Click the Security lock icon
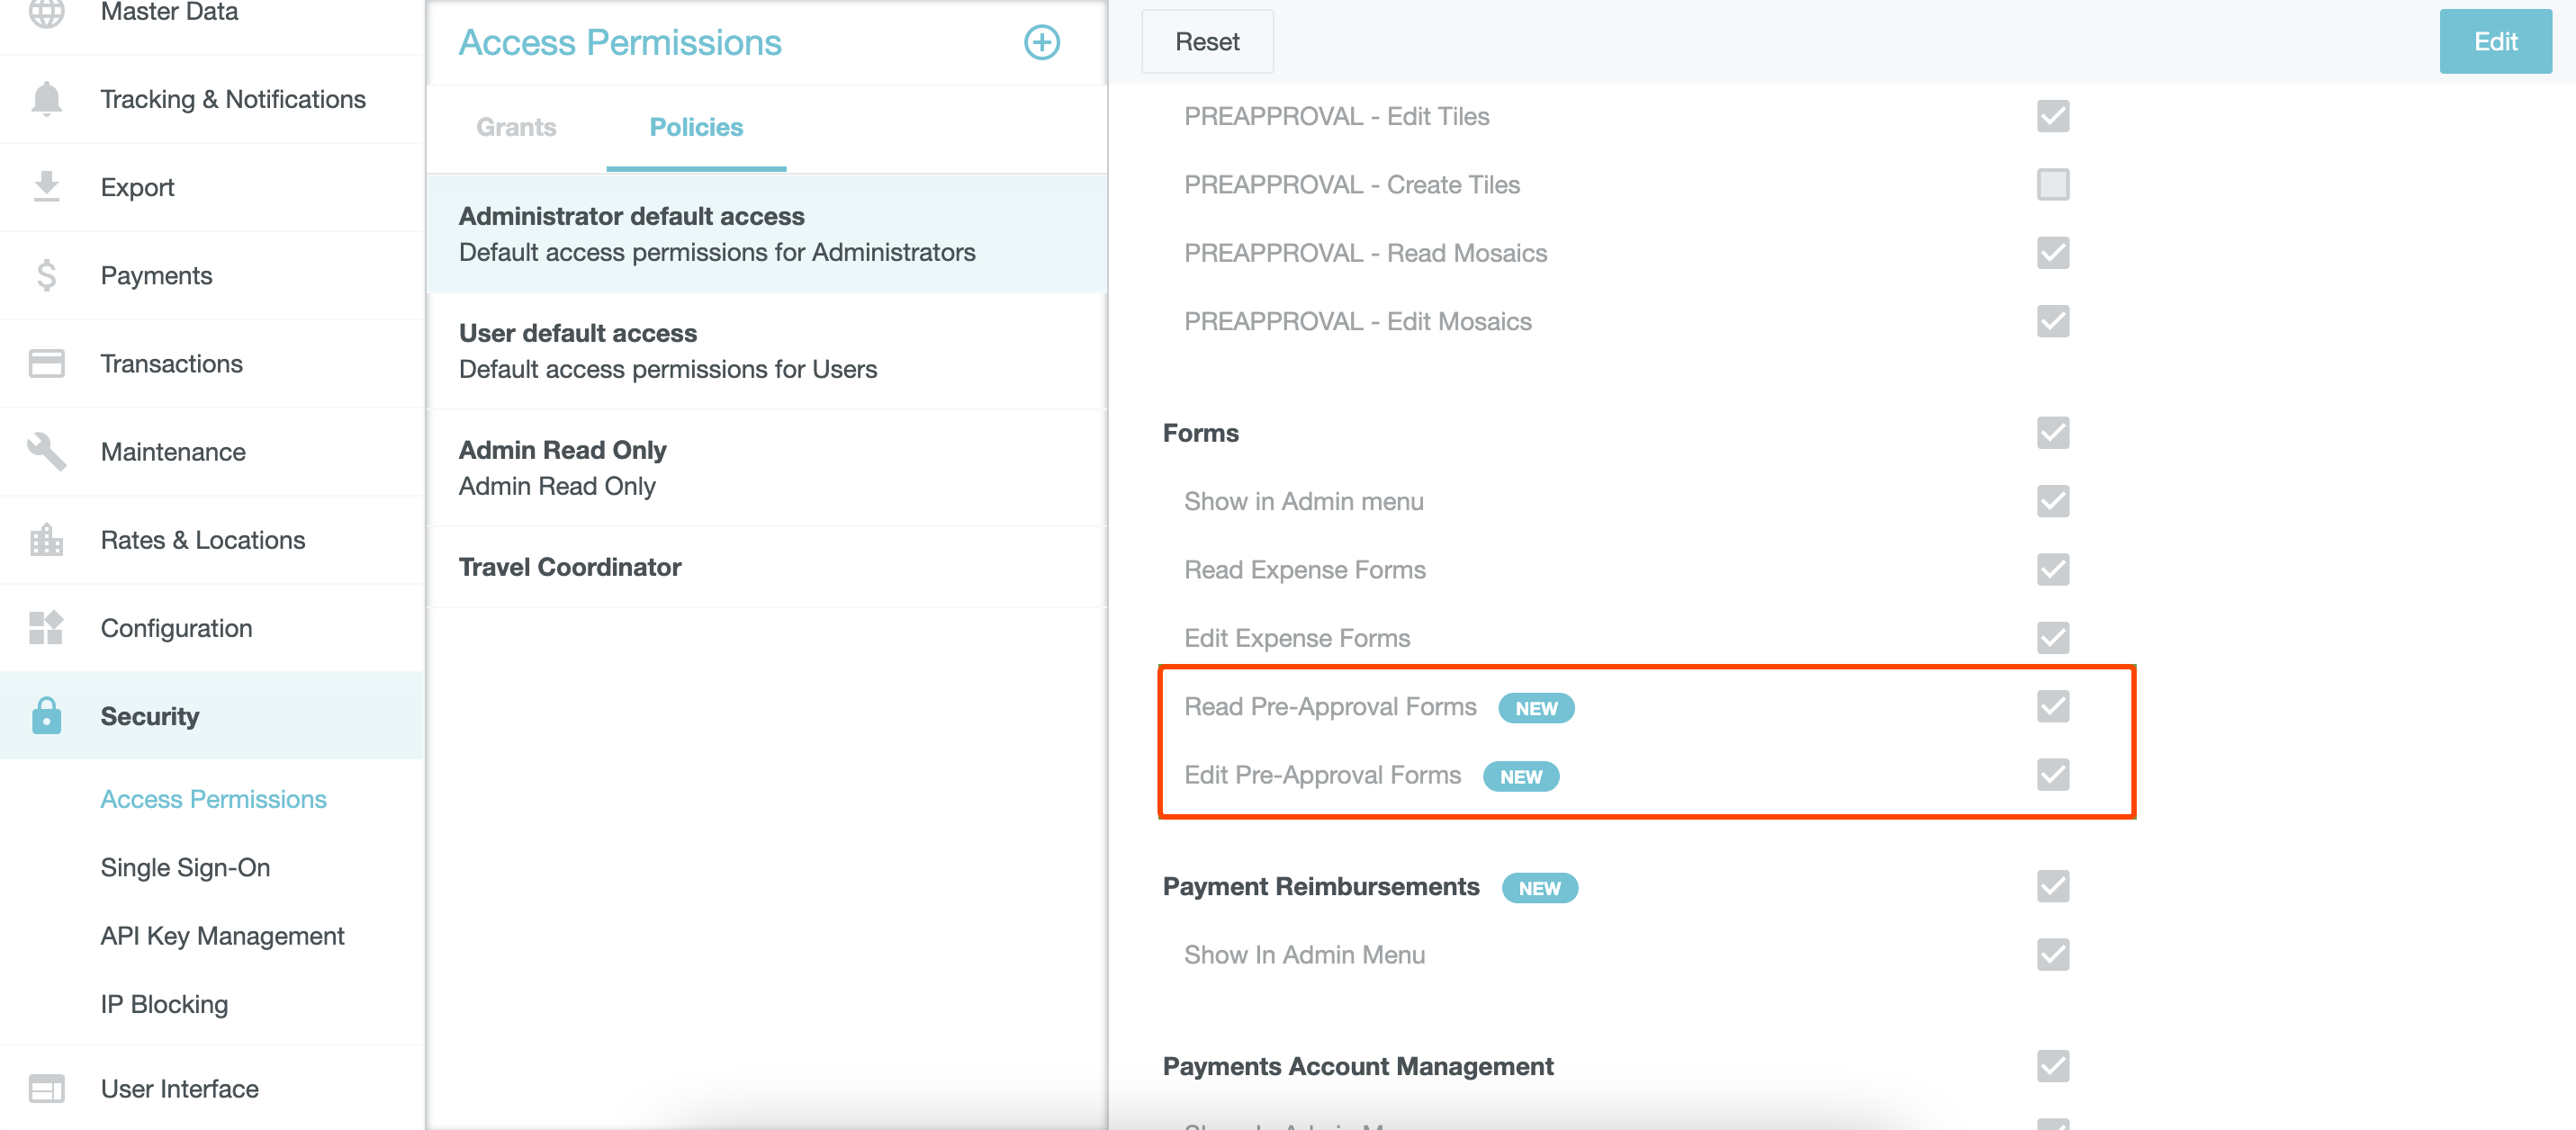 pos(46,716)
